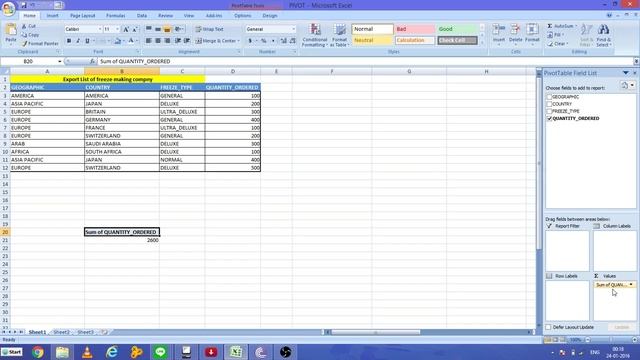Viewport: 640px width, 360px height.
Task: Open Chrome from the taskbar
Action: click(x=38, y=352)
